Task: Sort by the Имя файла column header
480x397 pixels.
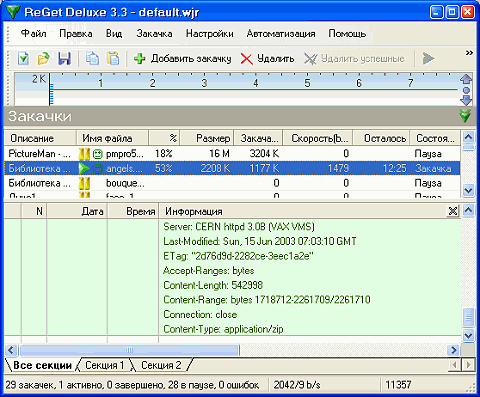Action: 112,138
